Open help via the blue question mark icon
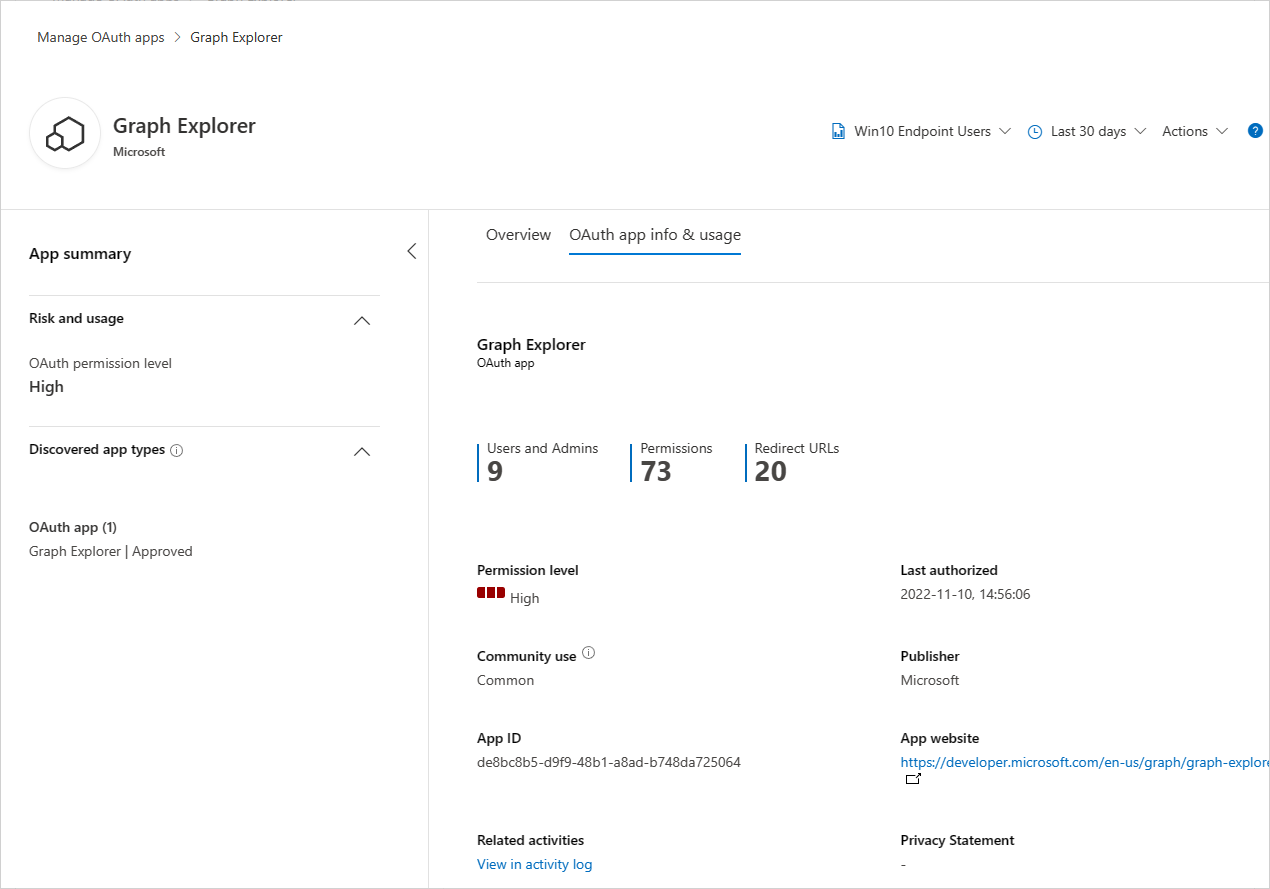1270x889 pixels. pyautogui.click(x=1256, y=130)
